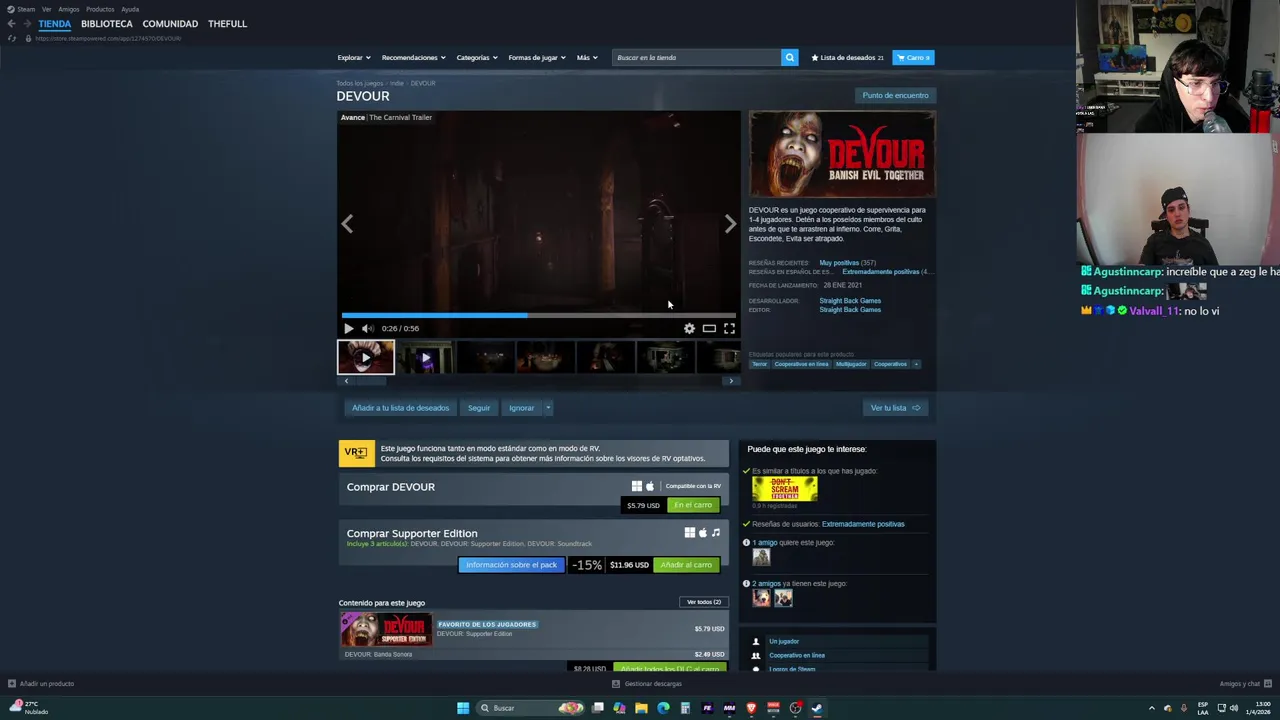Open Friends and chat icon

click(x=1268, y=684)
